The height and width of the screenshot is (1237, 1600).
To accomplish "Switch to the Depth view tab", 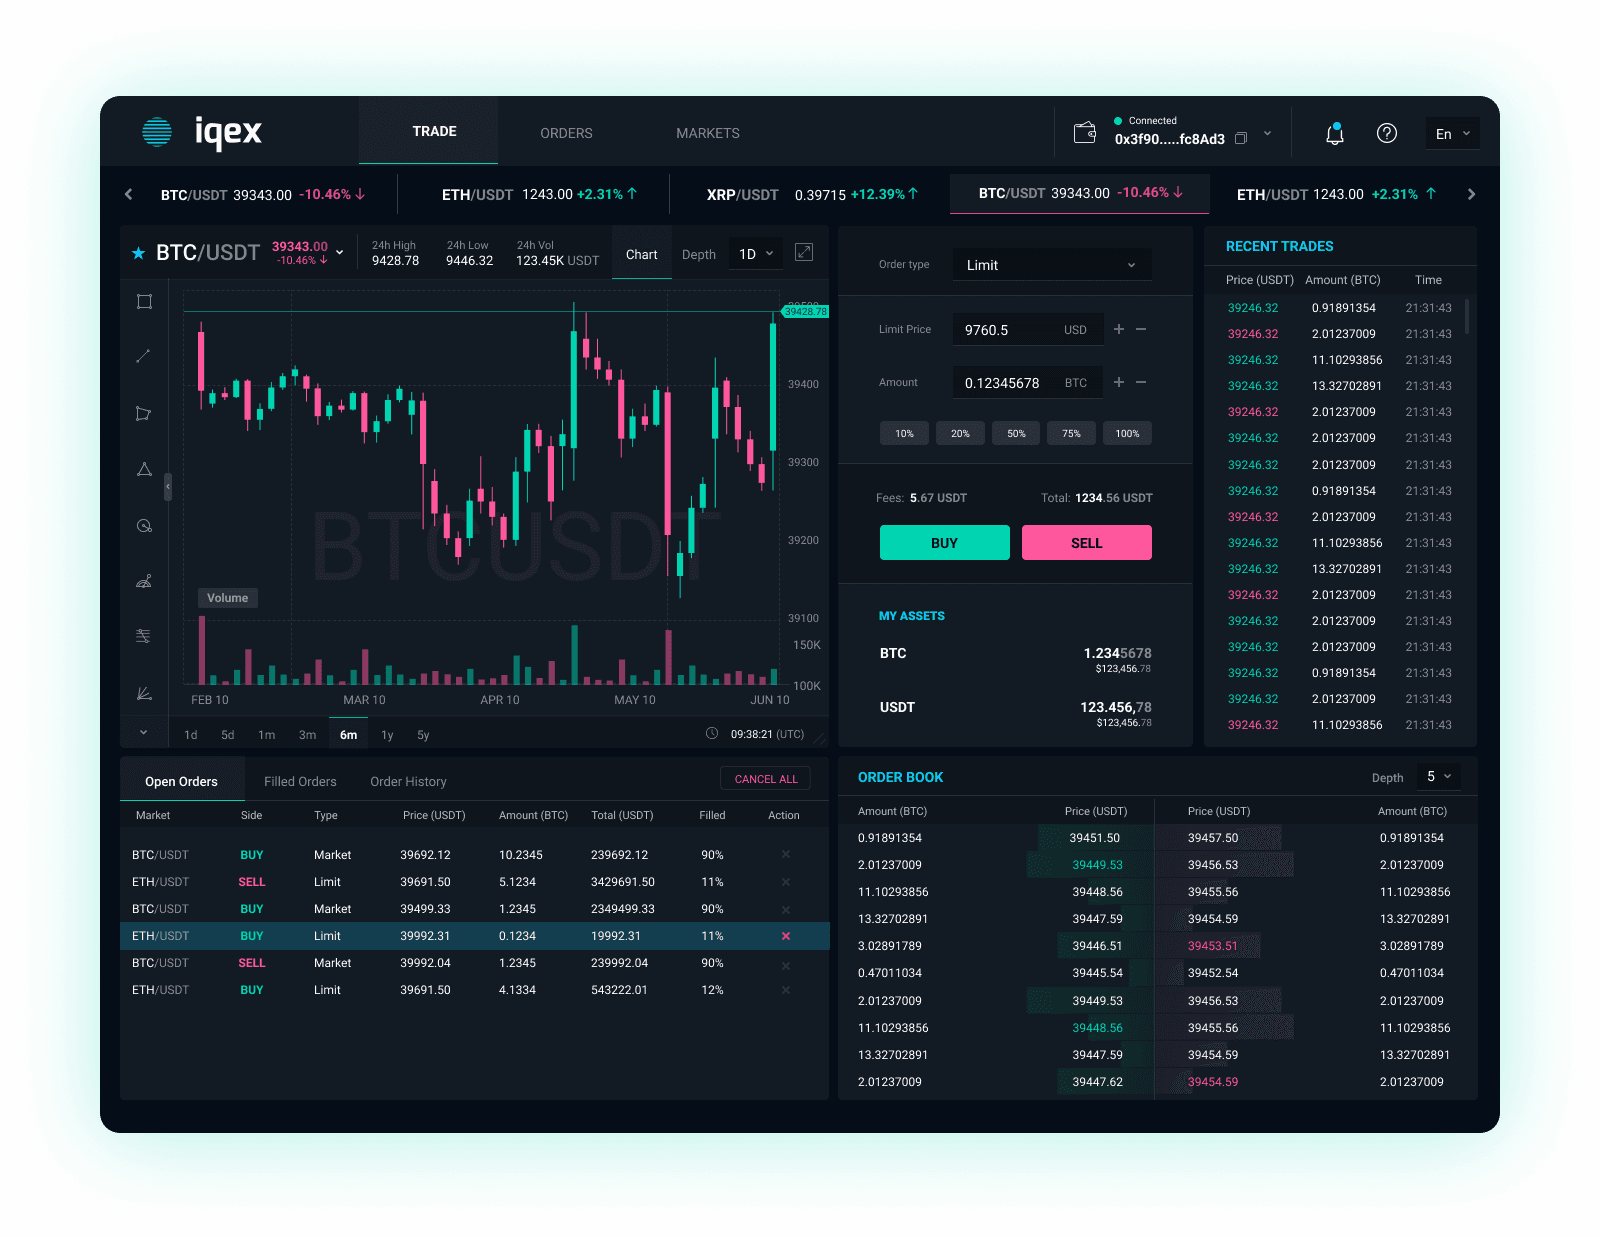I will [x=699, y=254].
